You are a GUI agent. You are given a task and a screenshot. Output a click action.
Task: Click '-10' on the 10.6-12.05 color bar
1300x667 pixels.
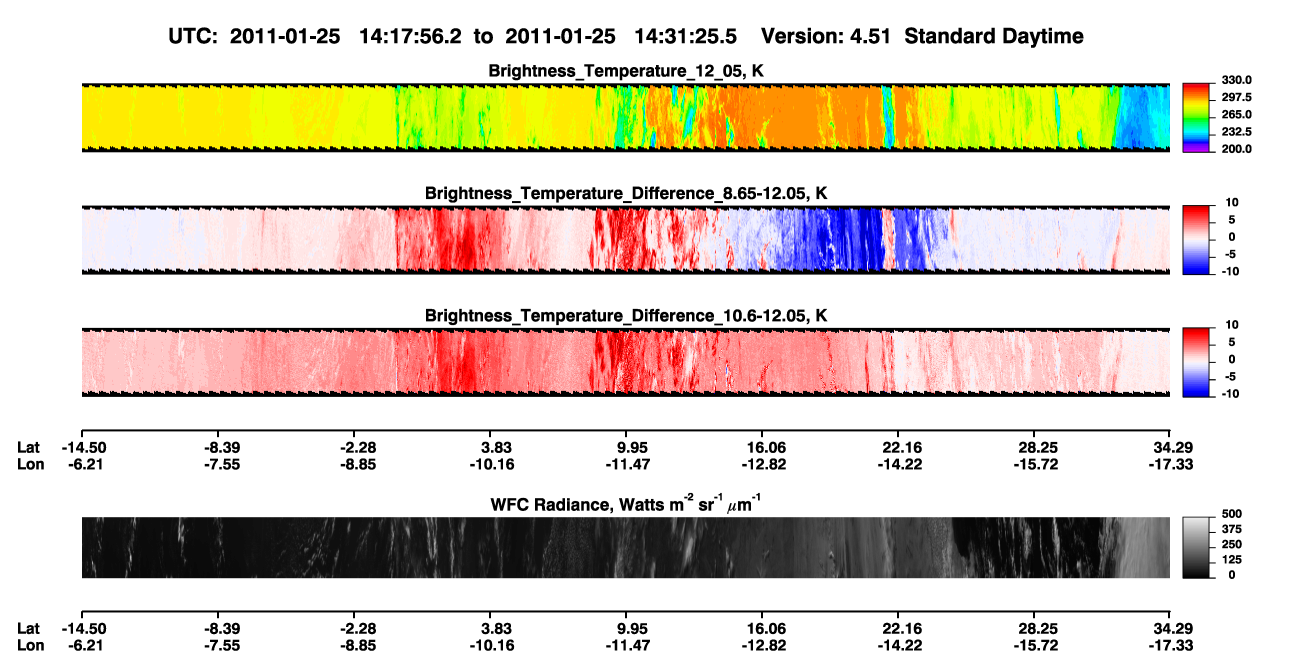click(1230, 393)
